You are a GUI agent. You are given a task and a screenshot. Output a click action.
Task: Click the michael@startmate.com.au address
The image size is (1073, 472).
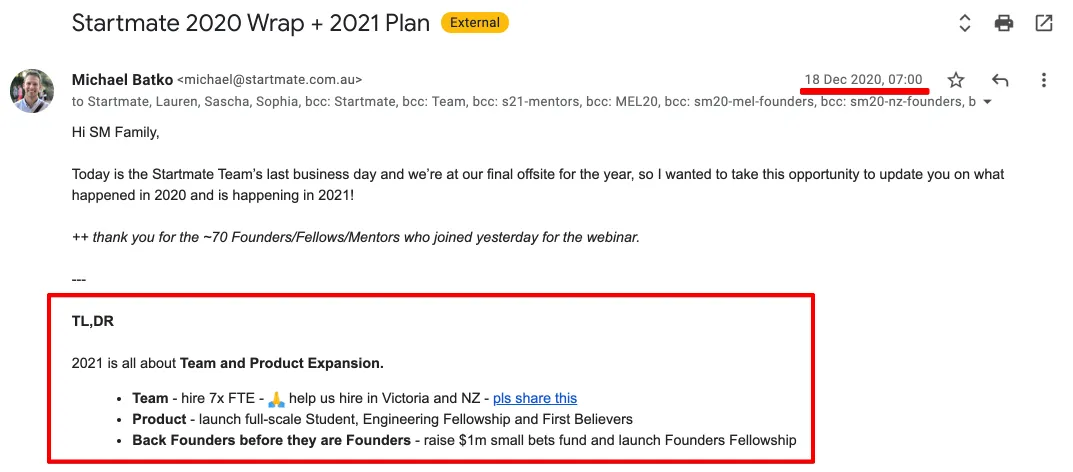270,80
